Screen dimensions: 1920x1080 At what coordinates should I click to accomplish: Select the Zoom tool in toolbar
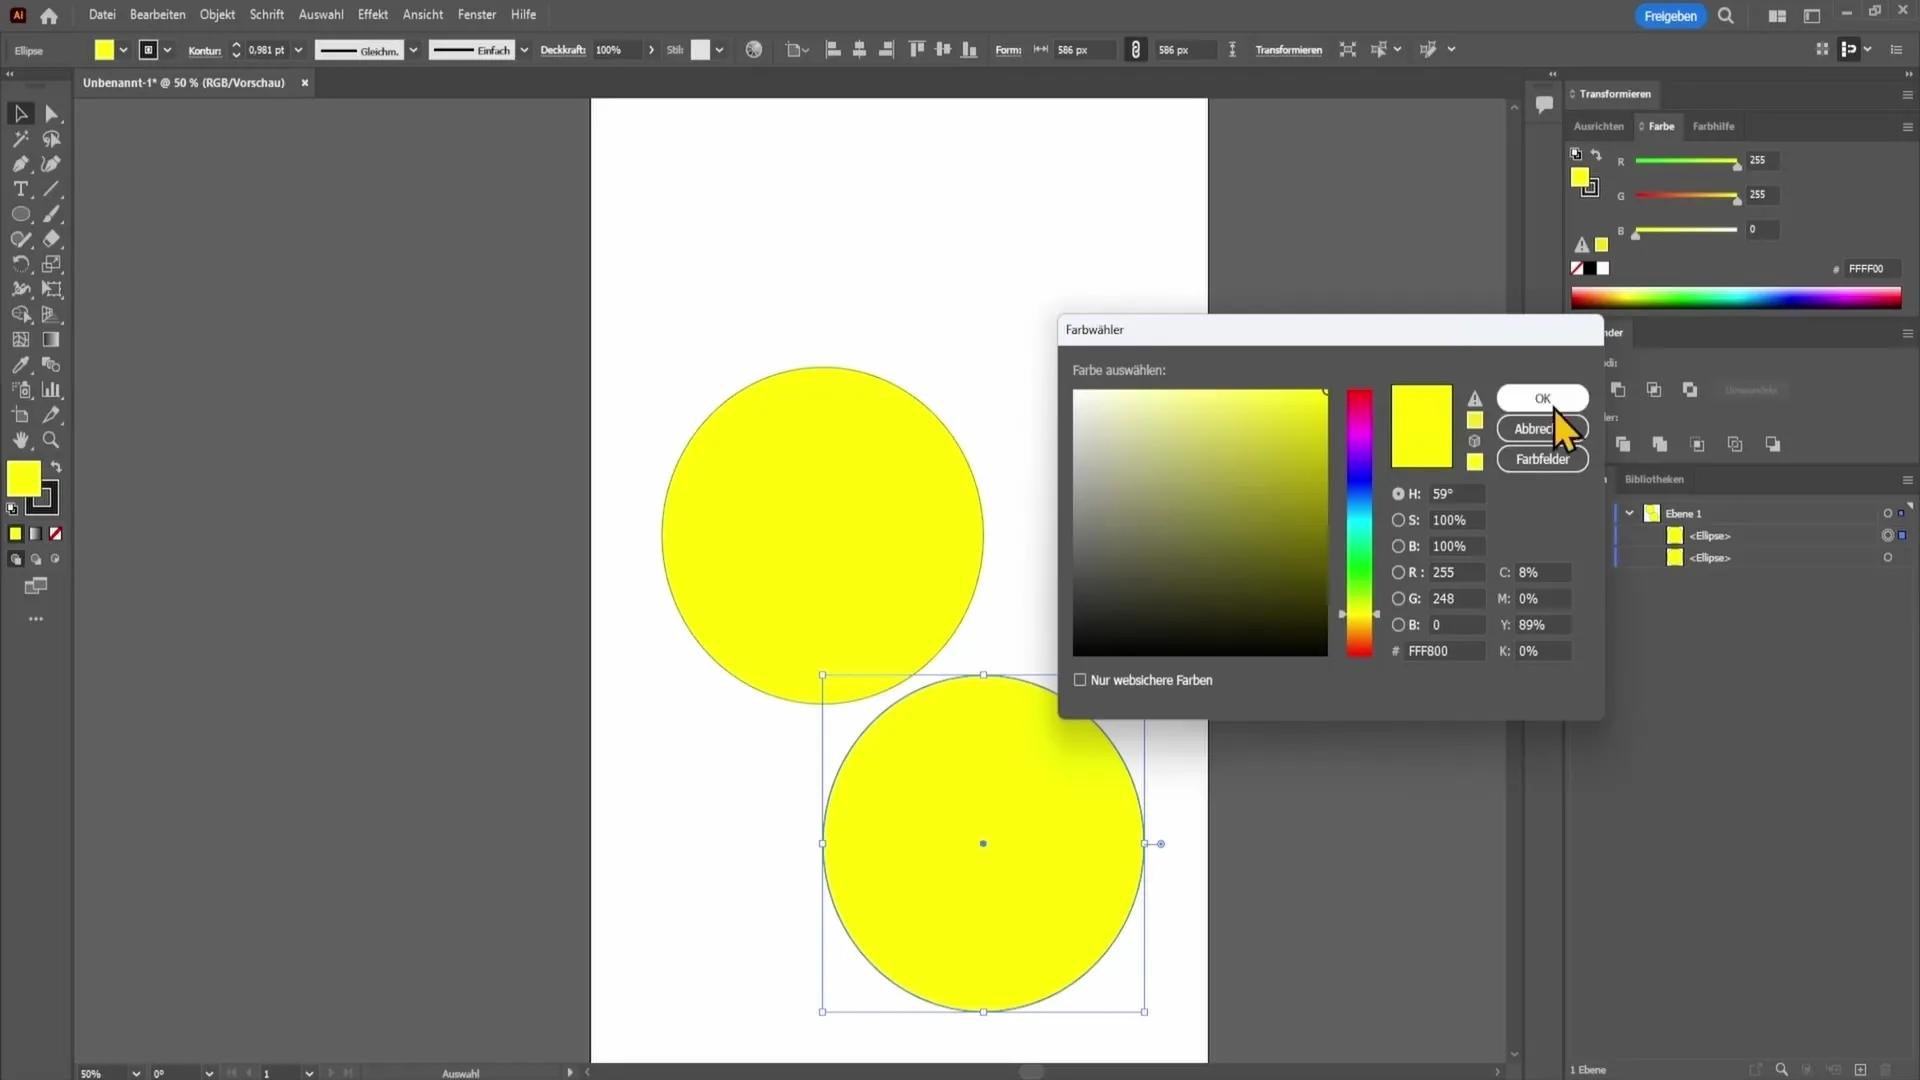(x=52, y=440)
